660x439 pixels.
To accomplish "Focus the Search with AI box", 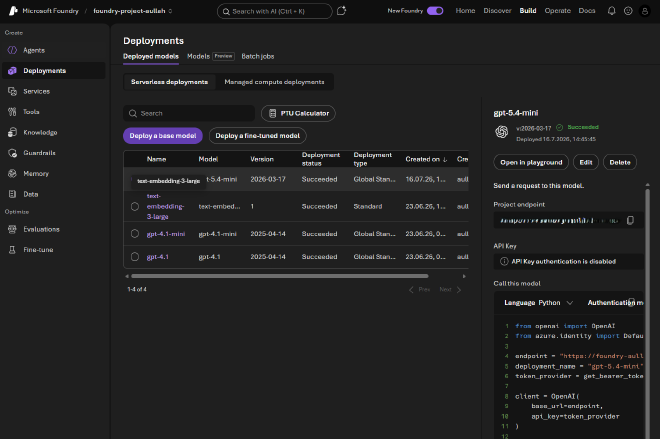I will [x=274, y=11].
